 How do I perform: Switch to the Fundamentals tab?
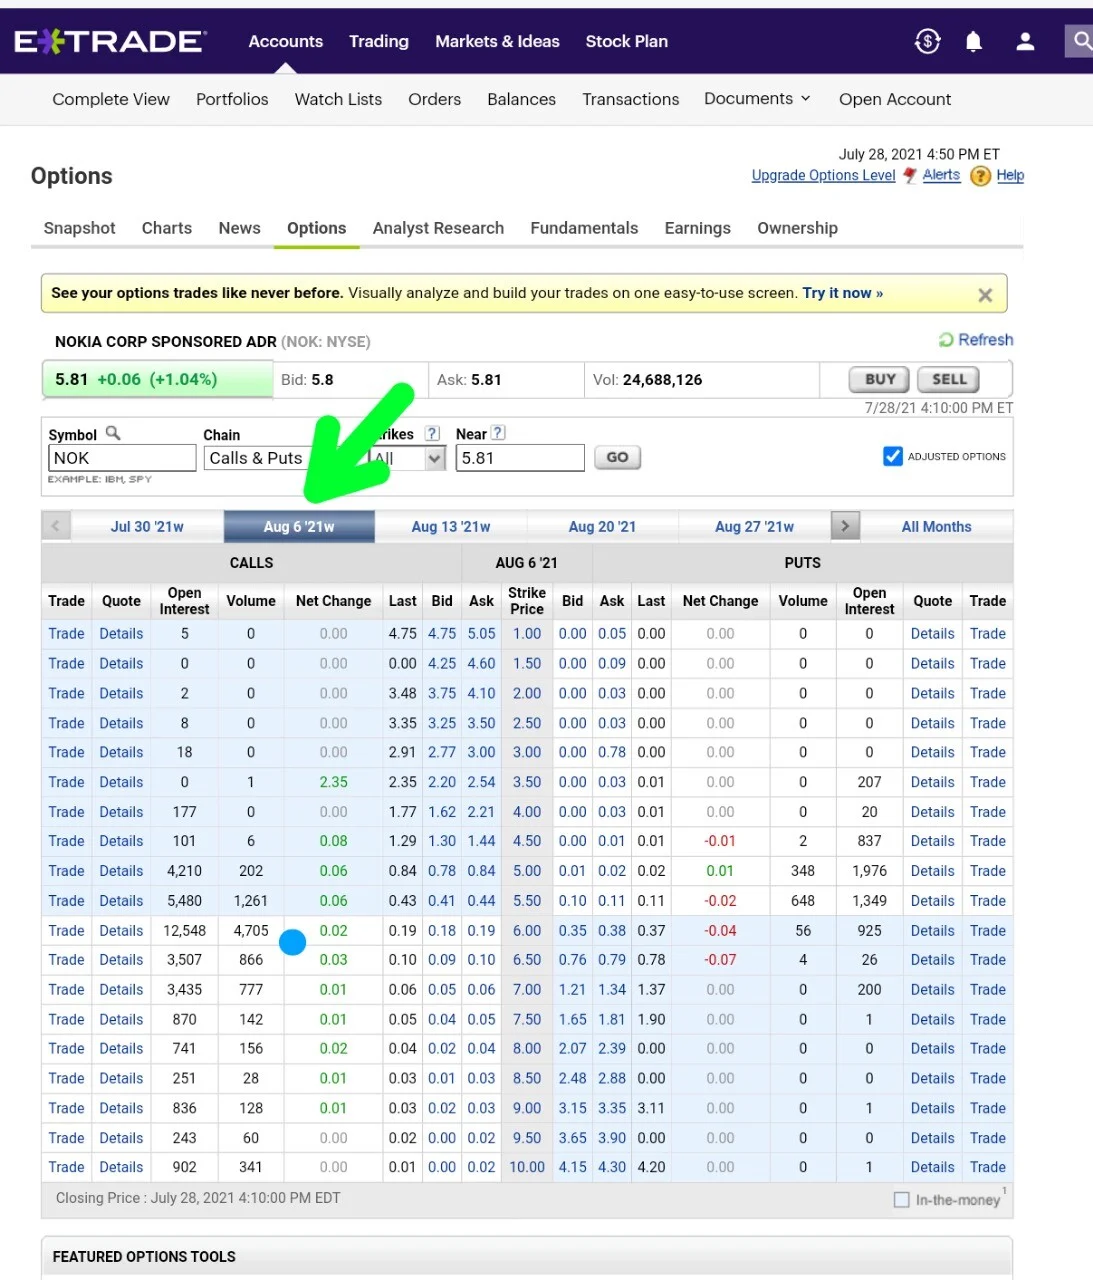click(x=584, y=228)
